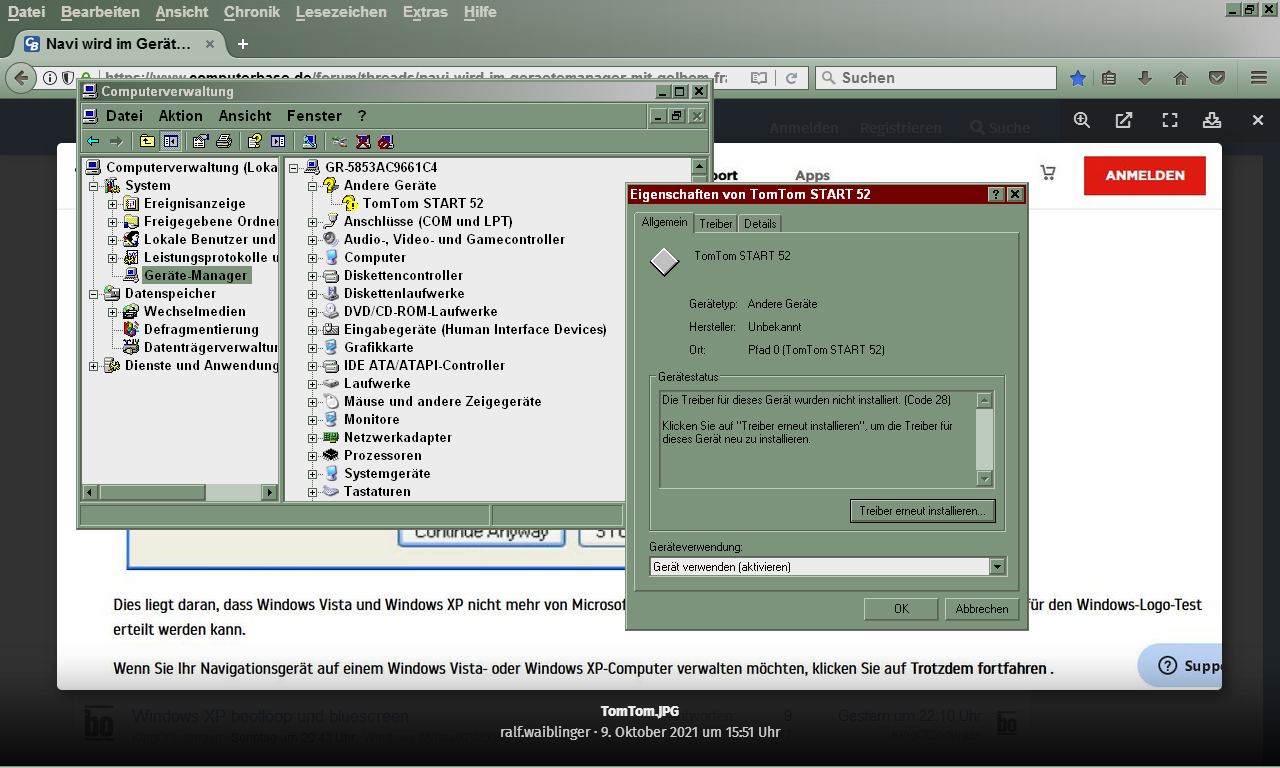Screen dimensions: 1280x768
Task: Select Ereignisanzeige in the left tree
Action: tap(194, 204)
